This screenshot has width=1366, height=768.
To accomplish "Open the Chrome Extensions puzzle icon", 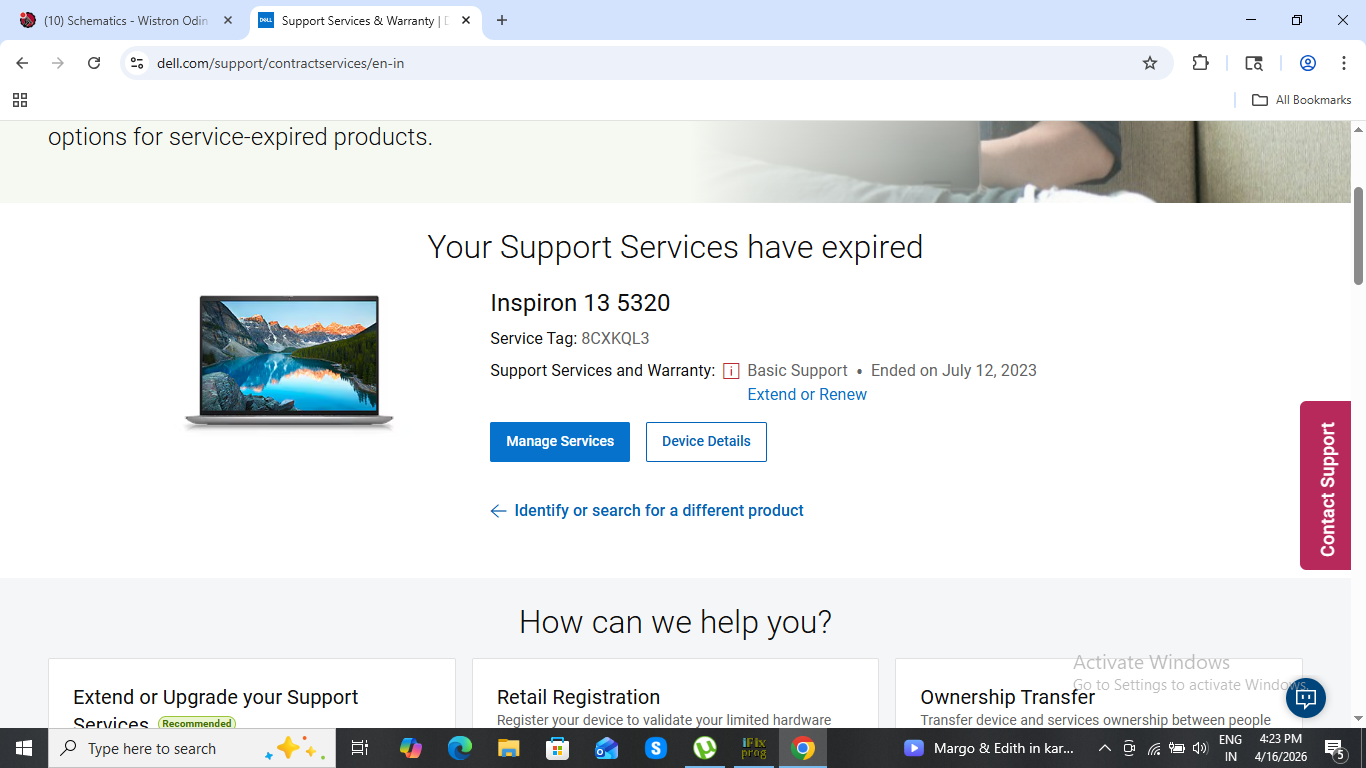I will (x=1199, y=62).
